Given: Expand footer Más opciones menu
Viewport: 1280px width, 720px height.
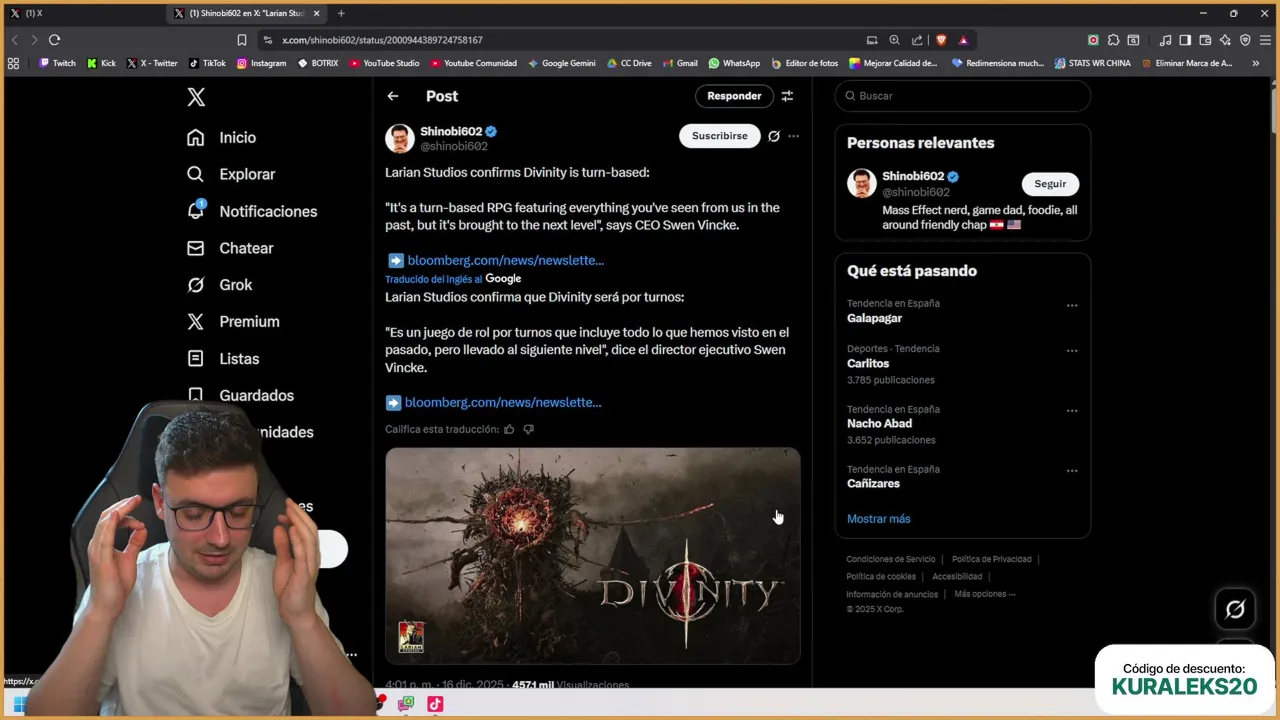Looking at the screenshot, I should coord(985,594).
